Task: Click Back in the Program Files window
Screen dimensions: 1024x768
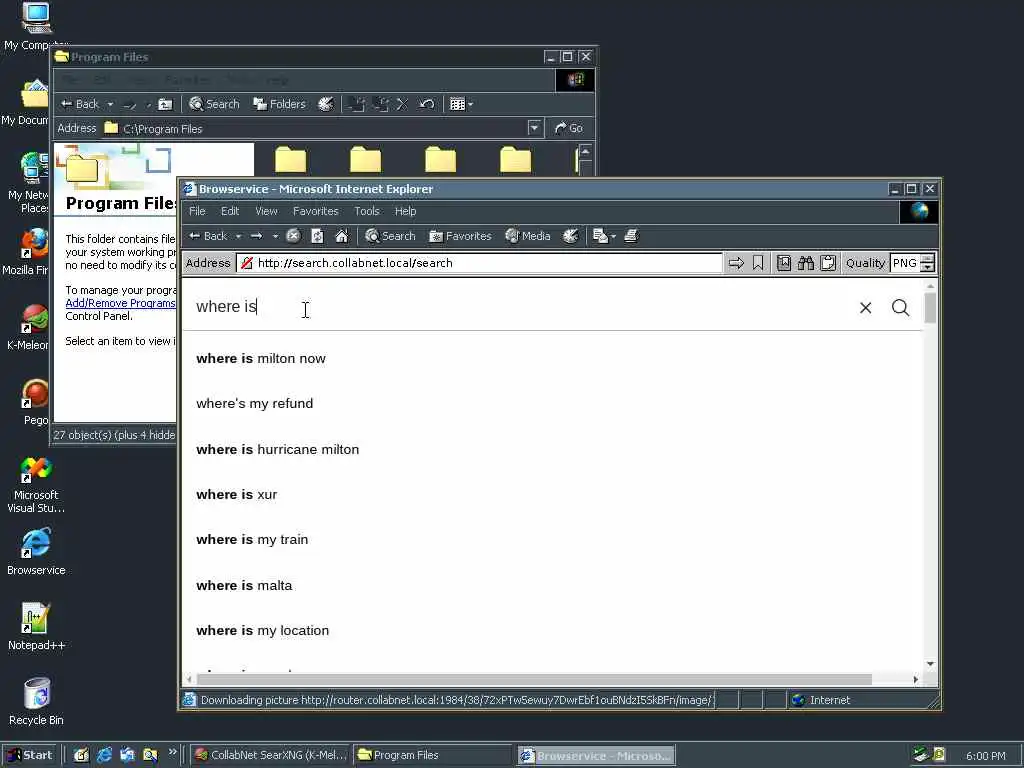Action: pyautogui.click(x=80, y=104)
